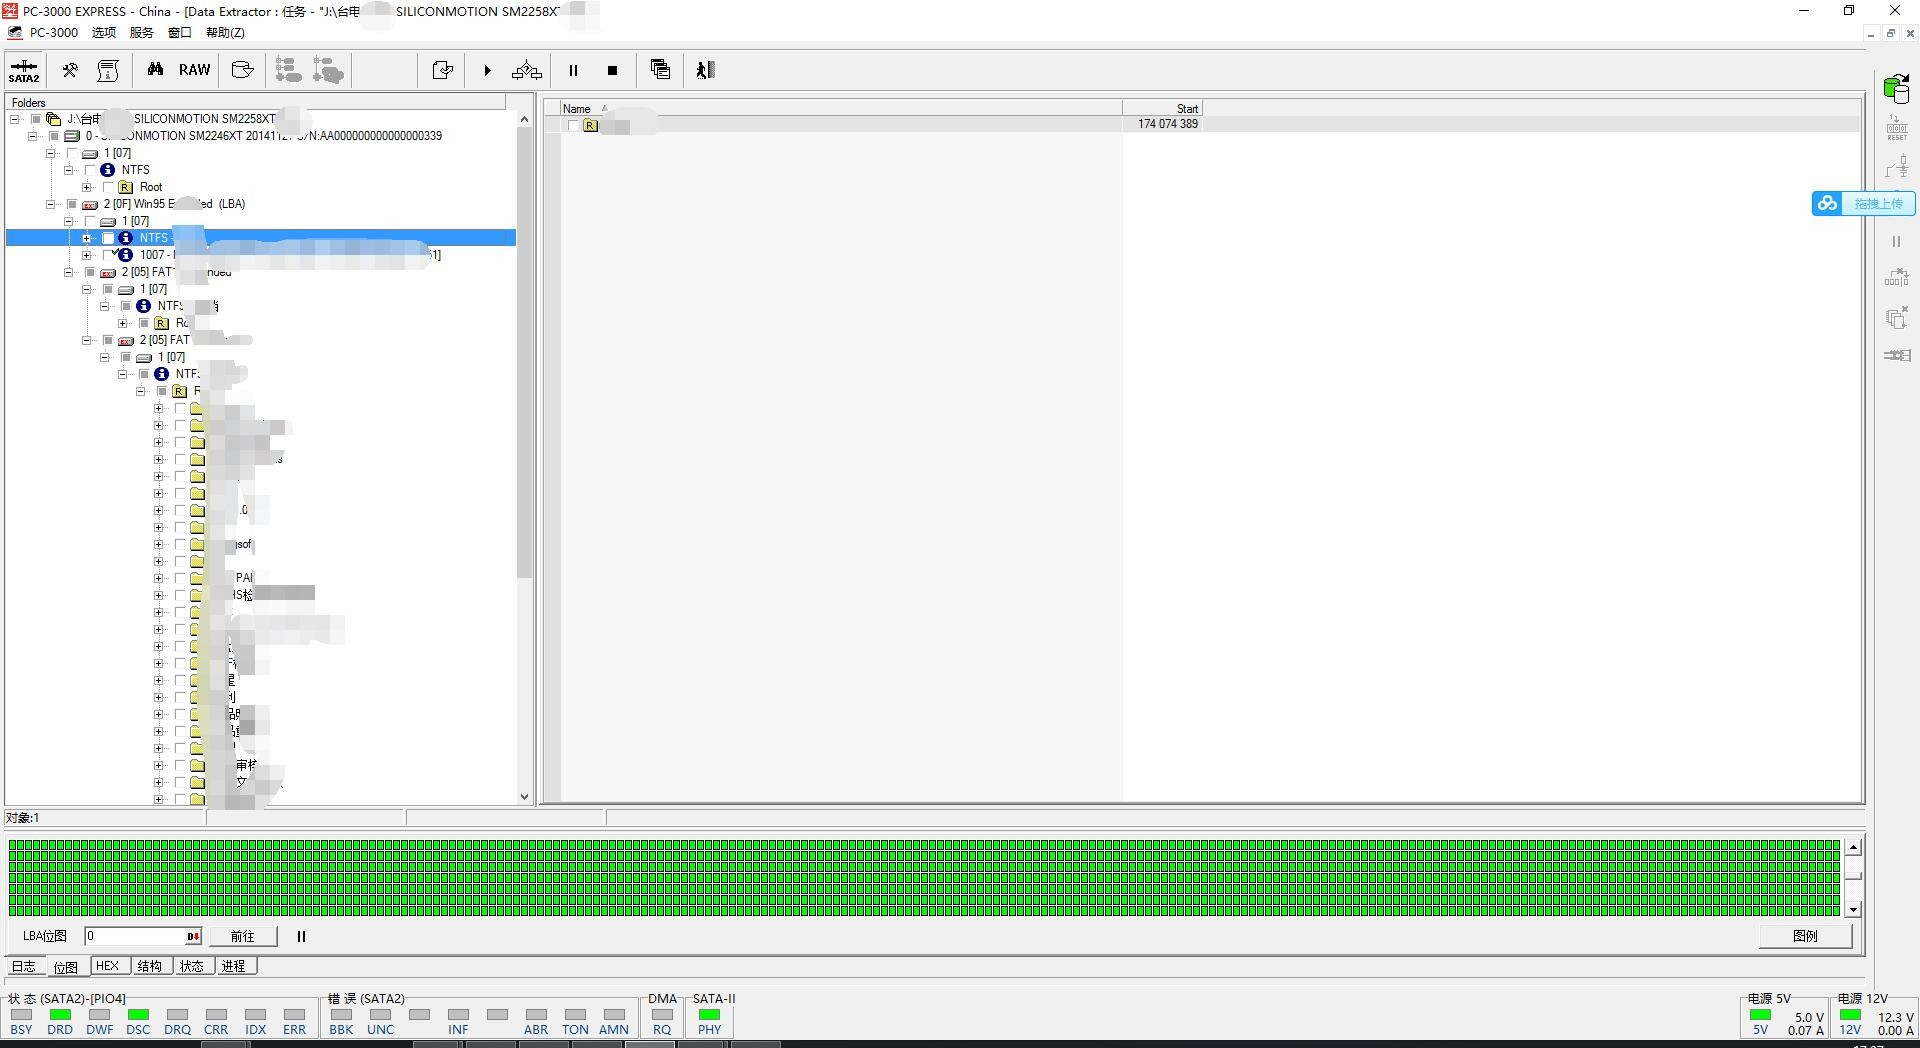Collapse the first 2 [05] FAT extended node
Screen dimensions: 1920x1048
click(69, 272)
